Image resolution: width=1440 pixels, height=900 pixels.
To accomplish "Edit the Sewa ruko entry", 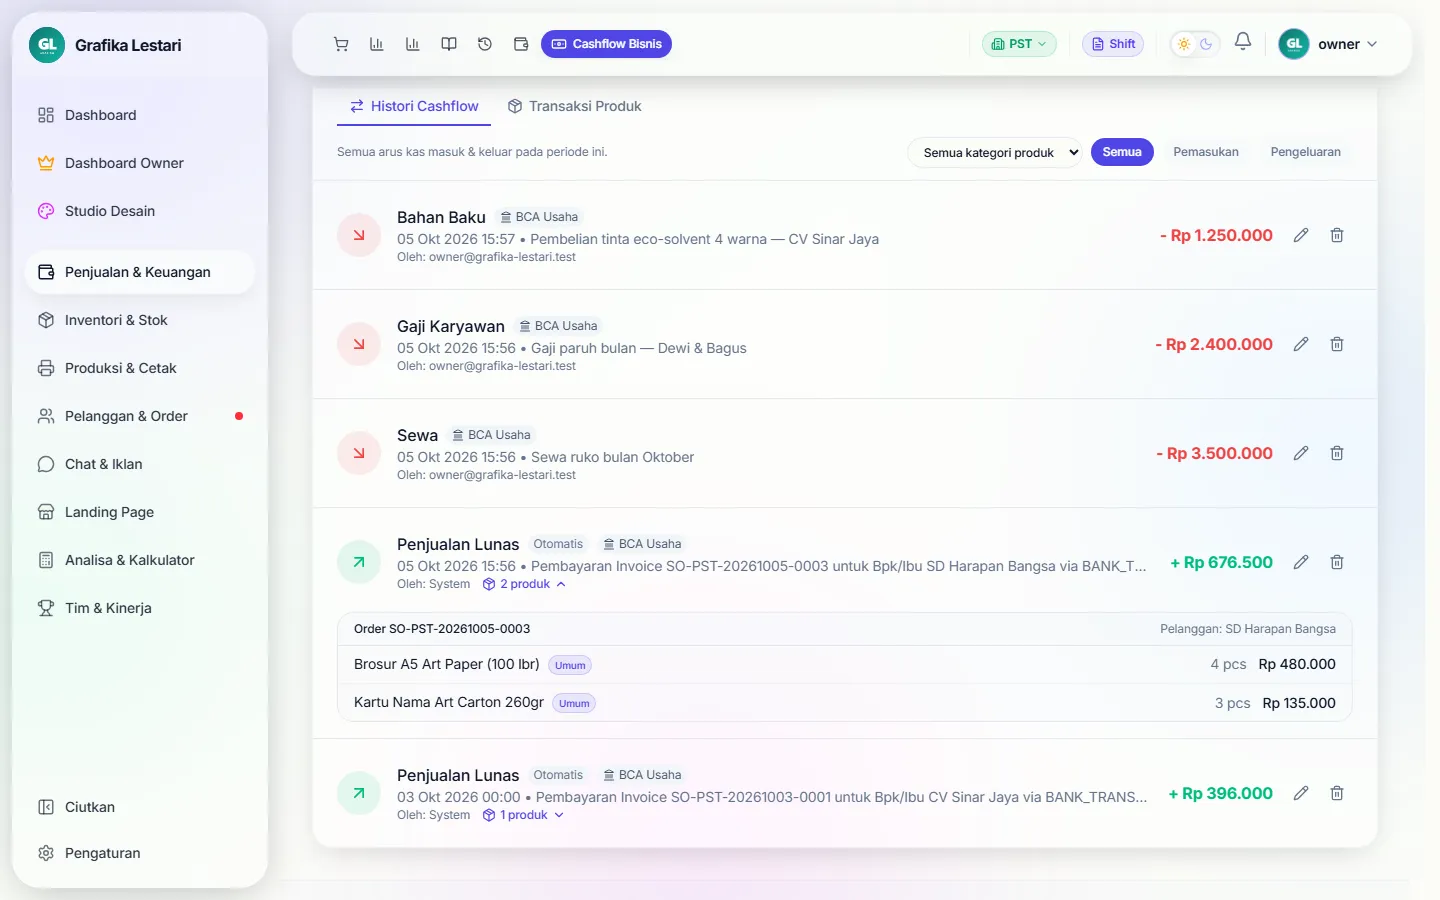I will pos(1301,453).
